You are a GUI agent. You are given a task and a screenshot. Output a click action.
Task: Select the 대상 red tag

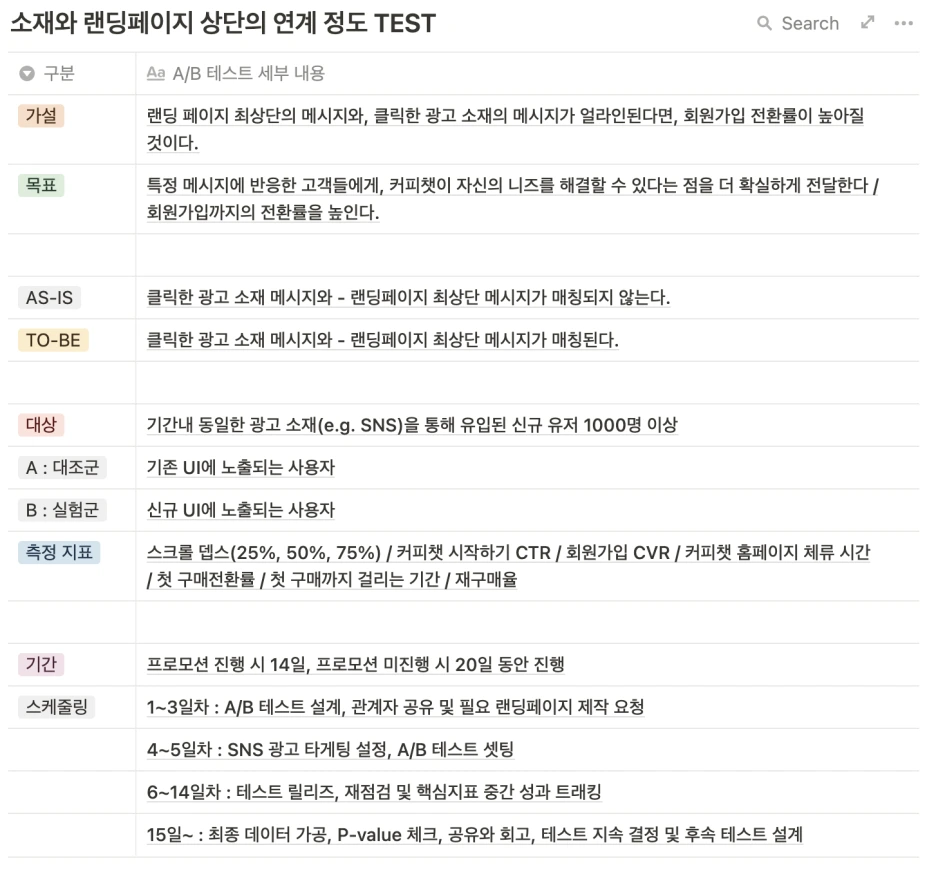[x=41, y=425]
